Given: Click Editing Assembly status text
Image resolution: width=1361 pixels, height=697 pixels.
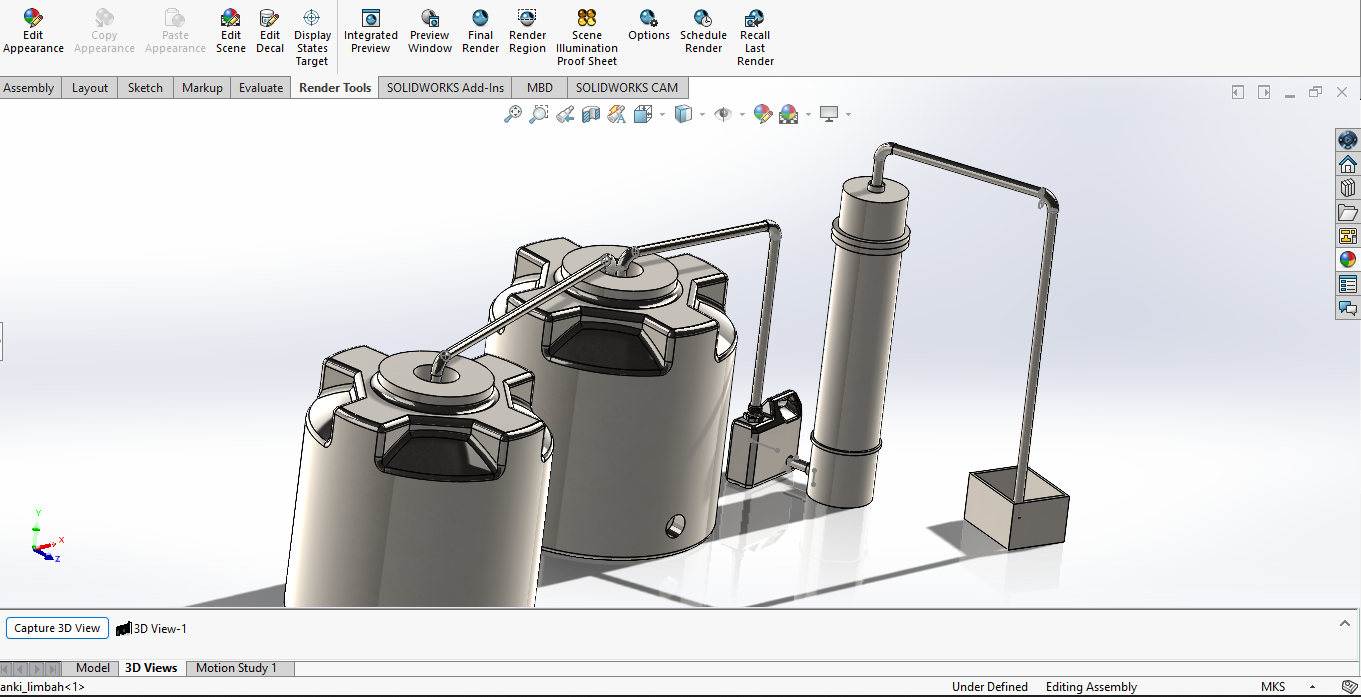Looking at the screenshot, I should click(x=1091, y=687).
